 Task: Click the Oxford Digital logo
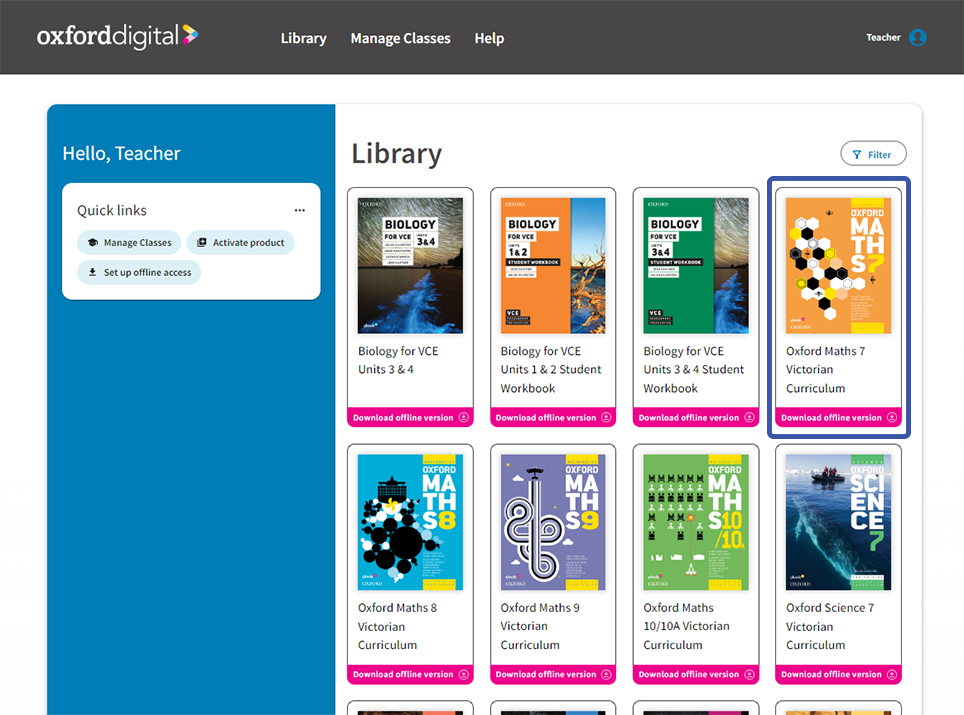pos(117,36)
